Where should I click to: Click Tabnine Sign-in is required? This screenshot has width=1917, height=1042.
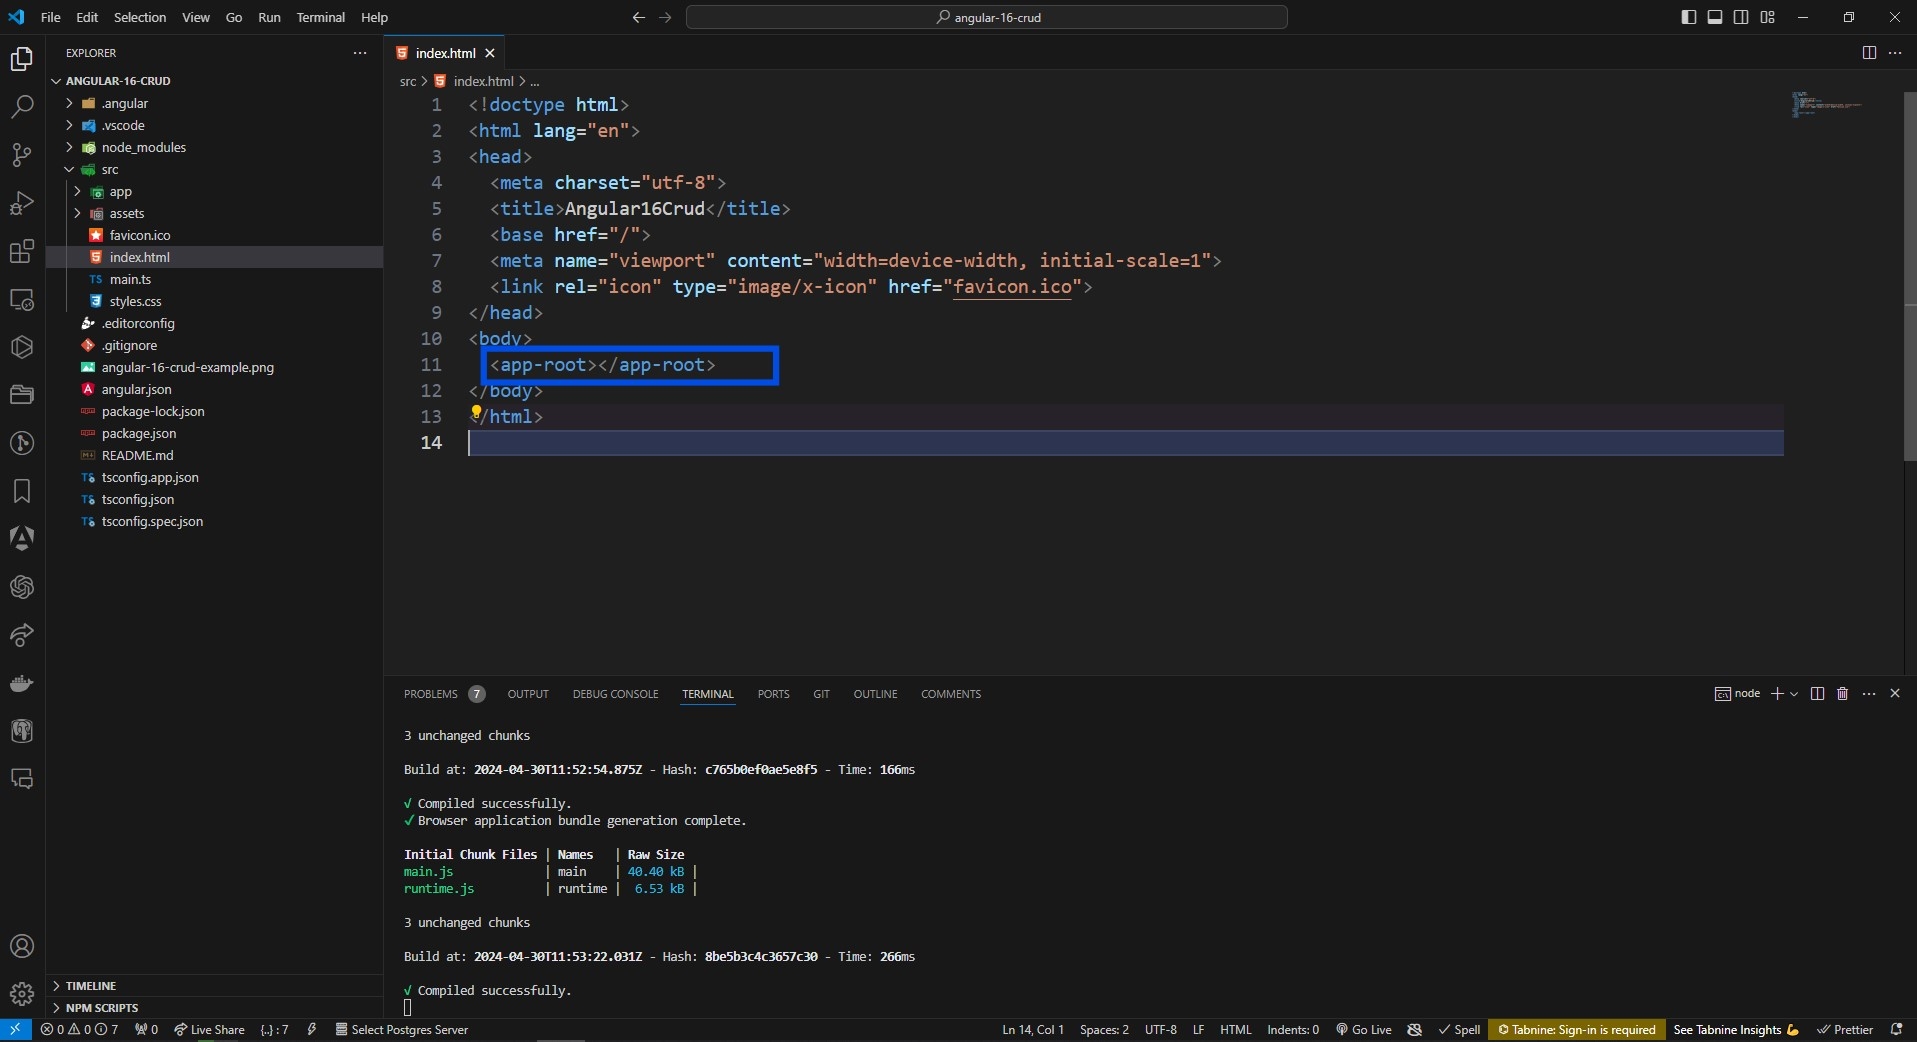coord(1576,1030)
